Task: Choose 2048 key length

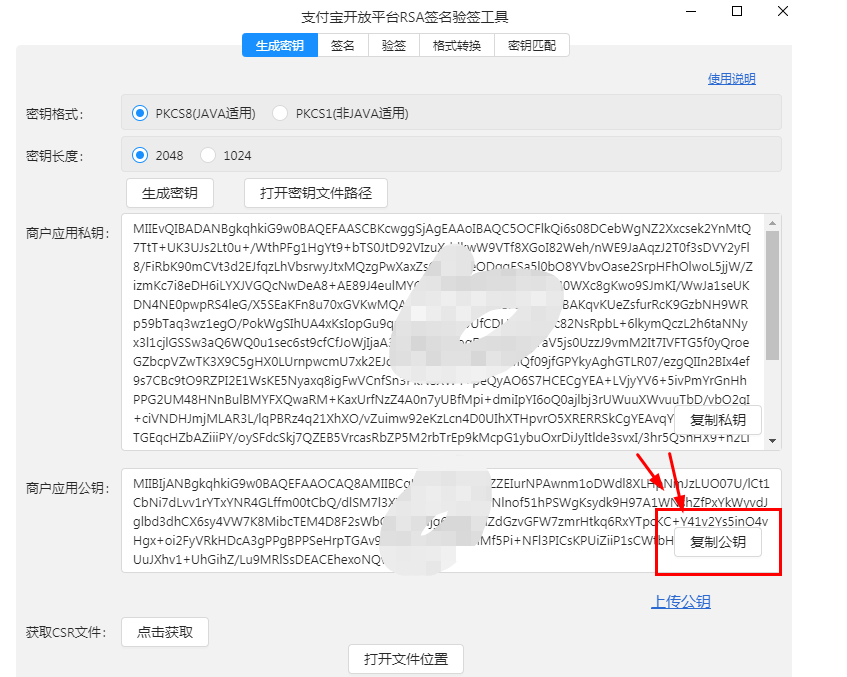Action: (x=158, y=155)
